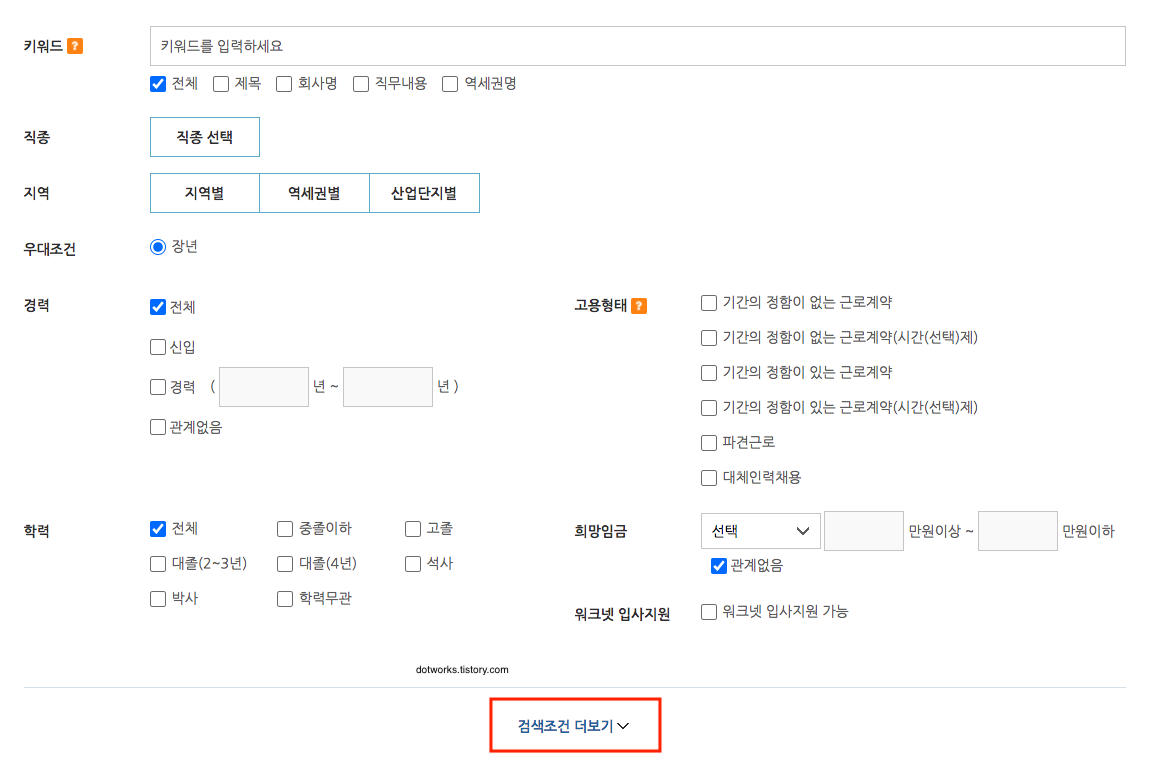Enable the 파견근로 employment type
The width and height of the screenshot is (1151, 762).
[x=708, y=442]
